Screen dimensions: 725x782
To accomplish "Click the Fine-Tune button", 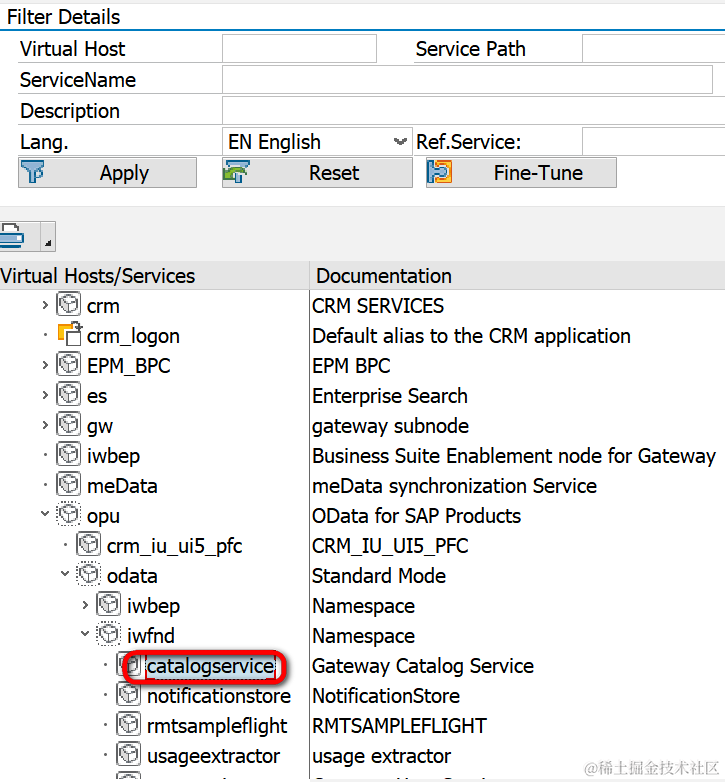I will (521, 173).
